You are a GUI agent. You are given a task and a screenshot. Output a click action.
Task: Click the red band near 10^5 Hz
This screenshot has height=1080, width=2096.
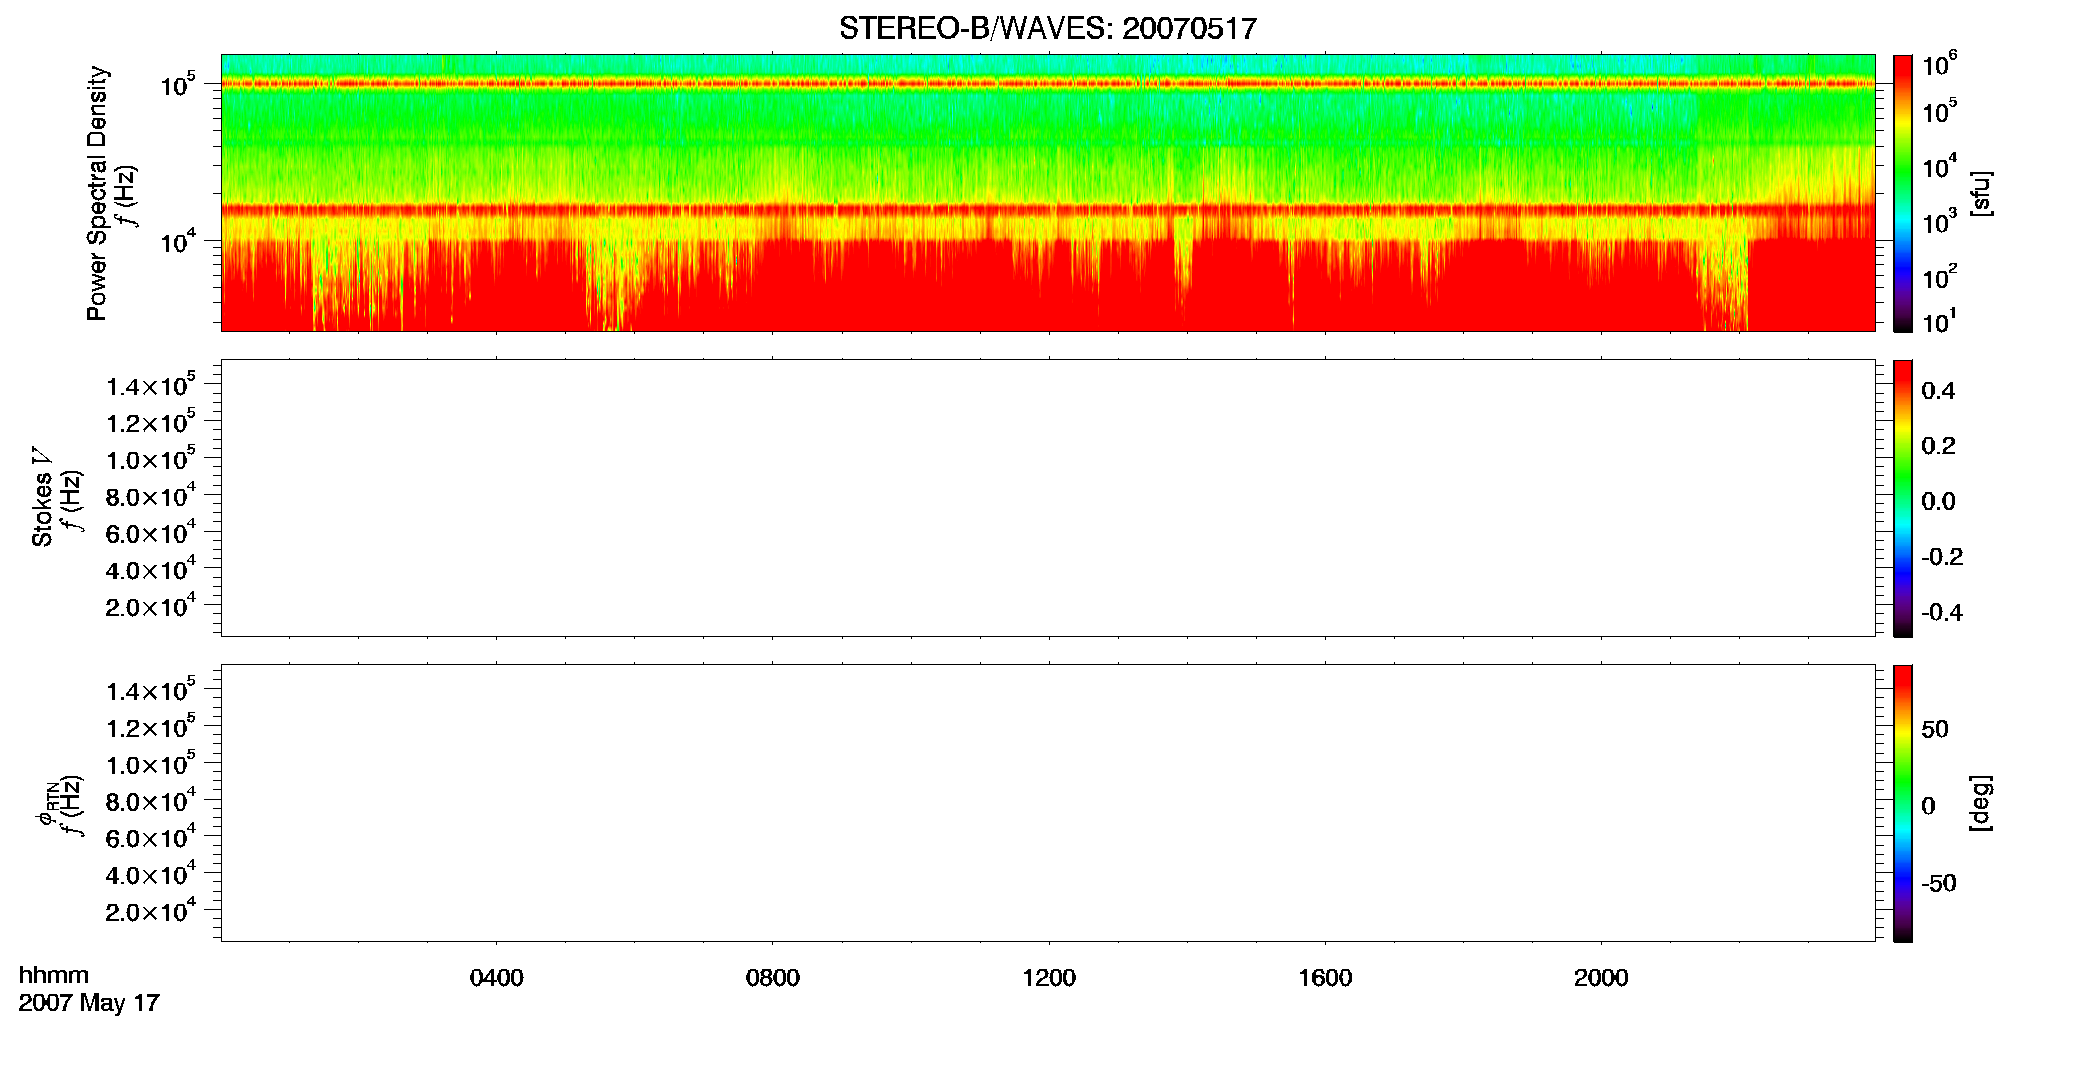(x=1047, y=84)
